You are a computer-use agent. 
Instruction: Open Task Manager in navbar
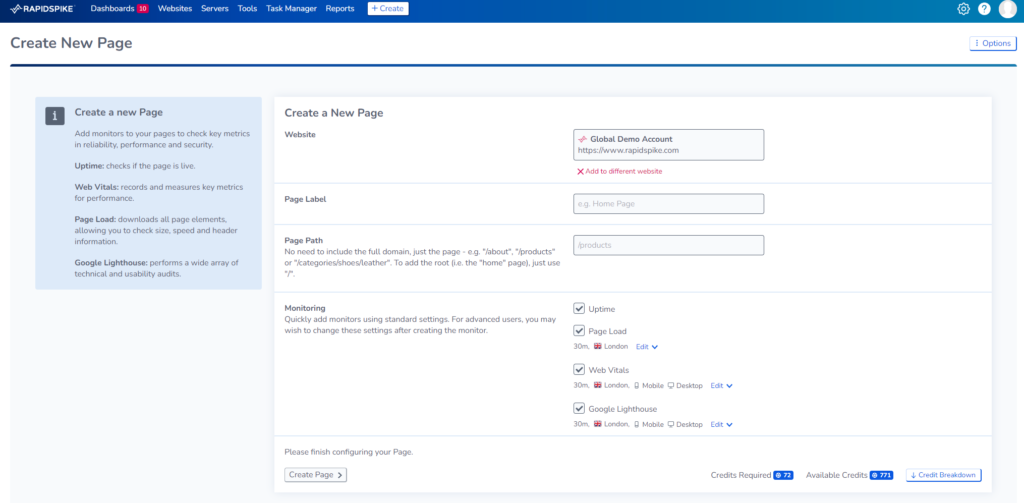point(291,8)
